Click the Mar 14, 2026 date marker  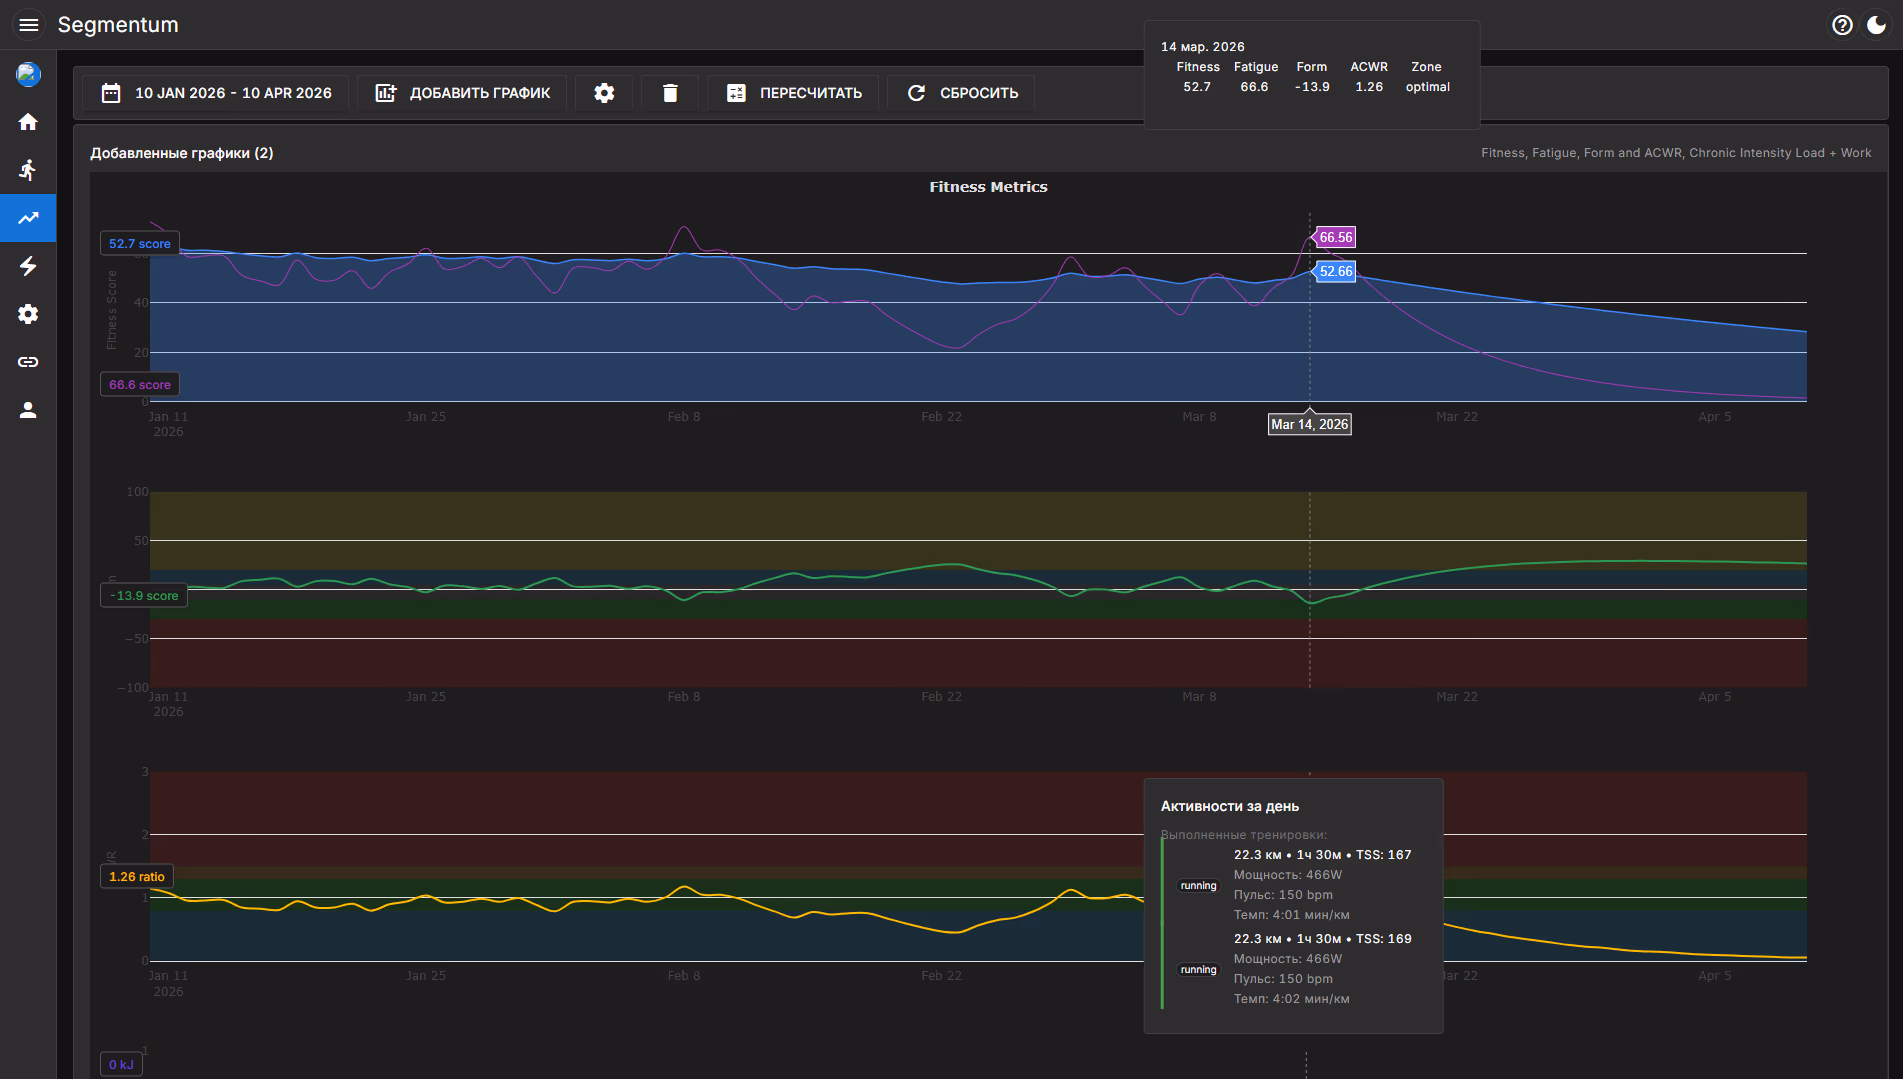(1309, 425)
